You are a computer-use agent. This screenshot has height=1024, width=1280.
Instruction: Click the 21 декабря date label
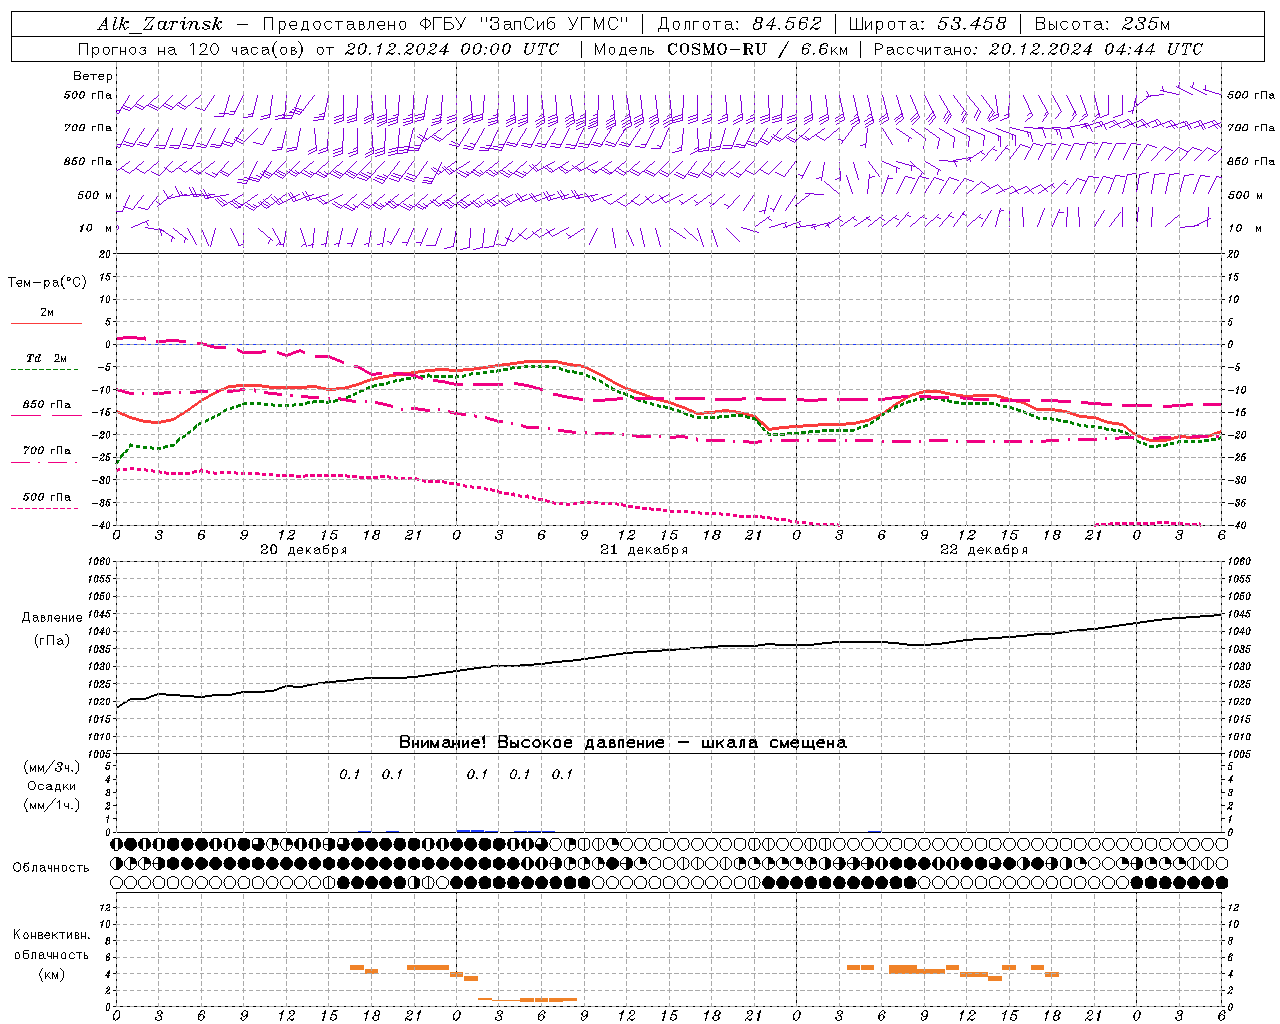(644, 550)
